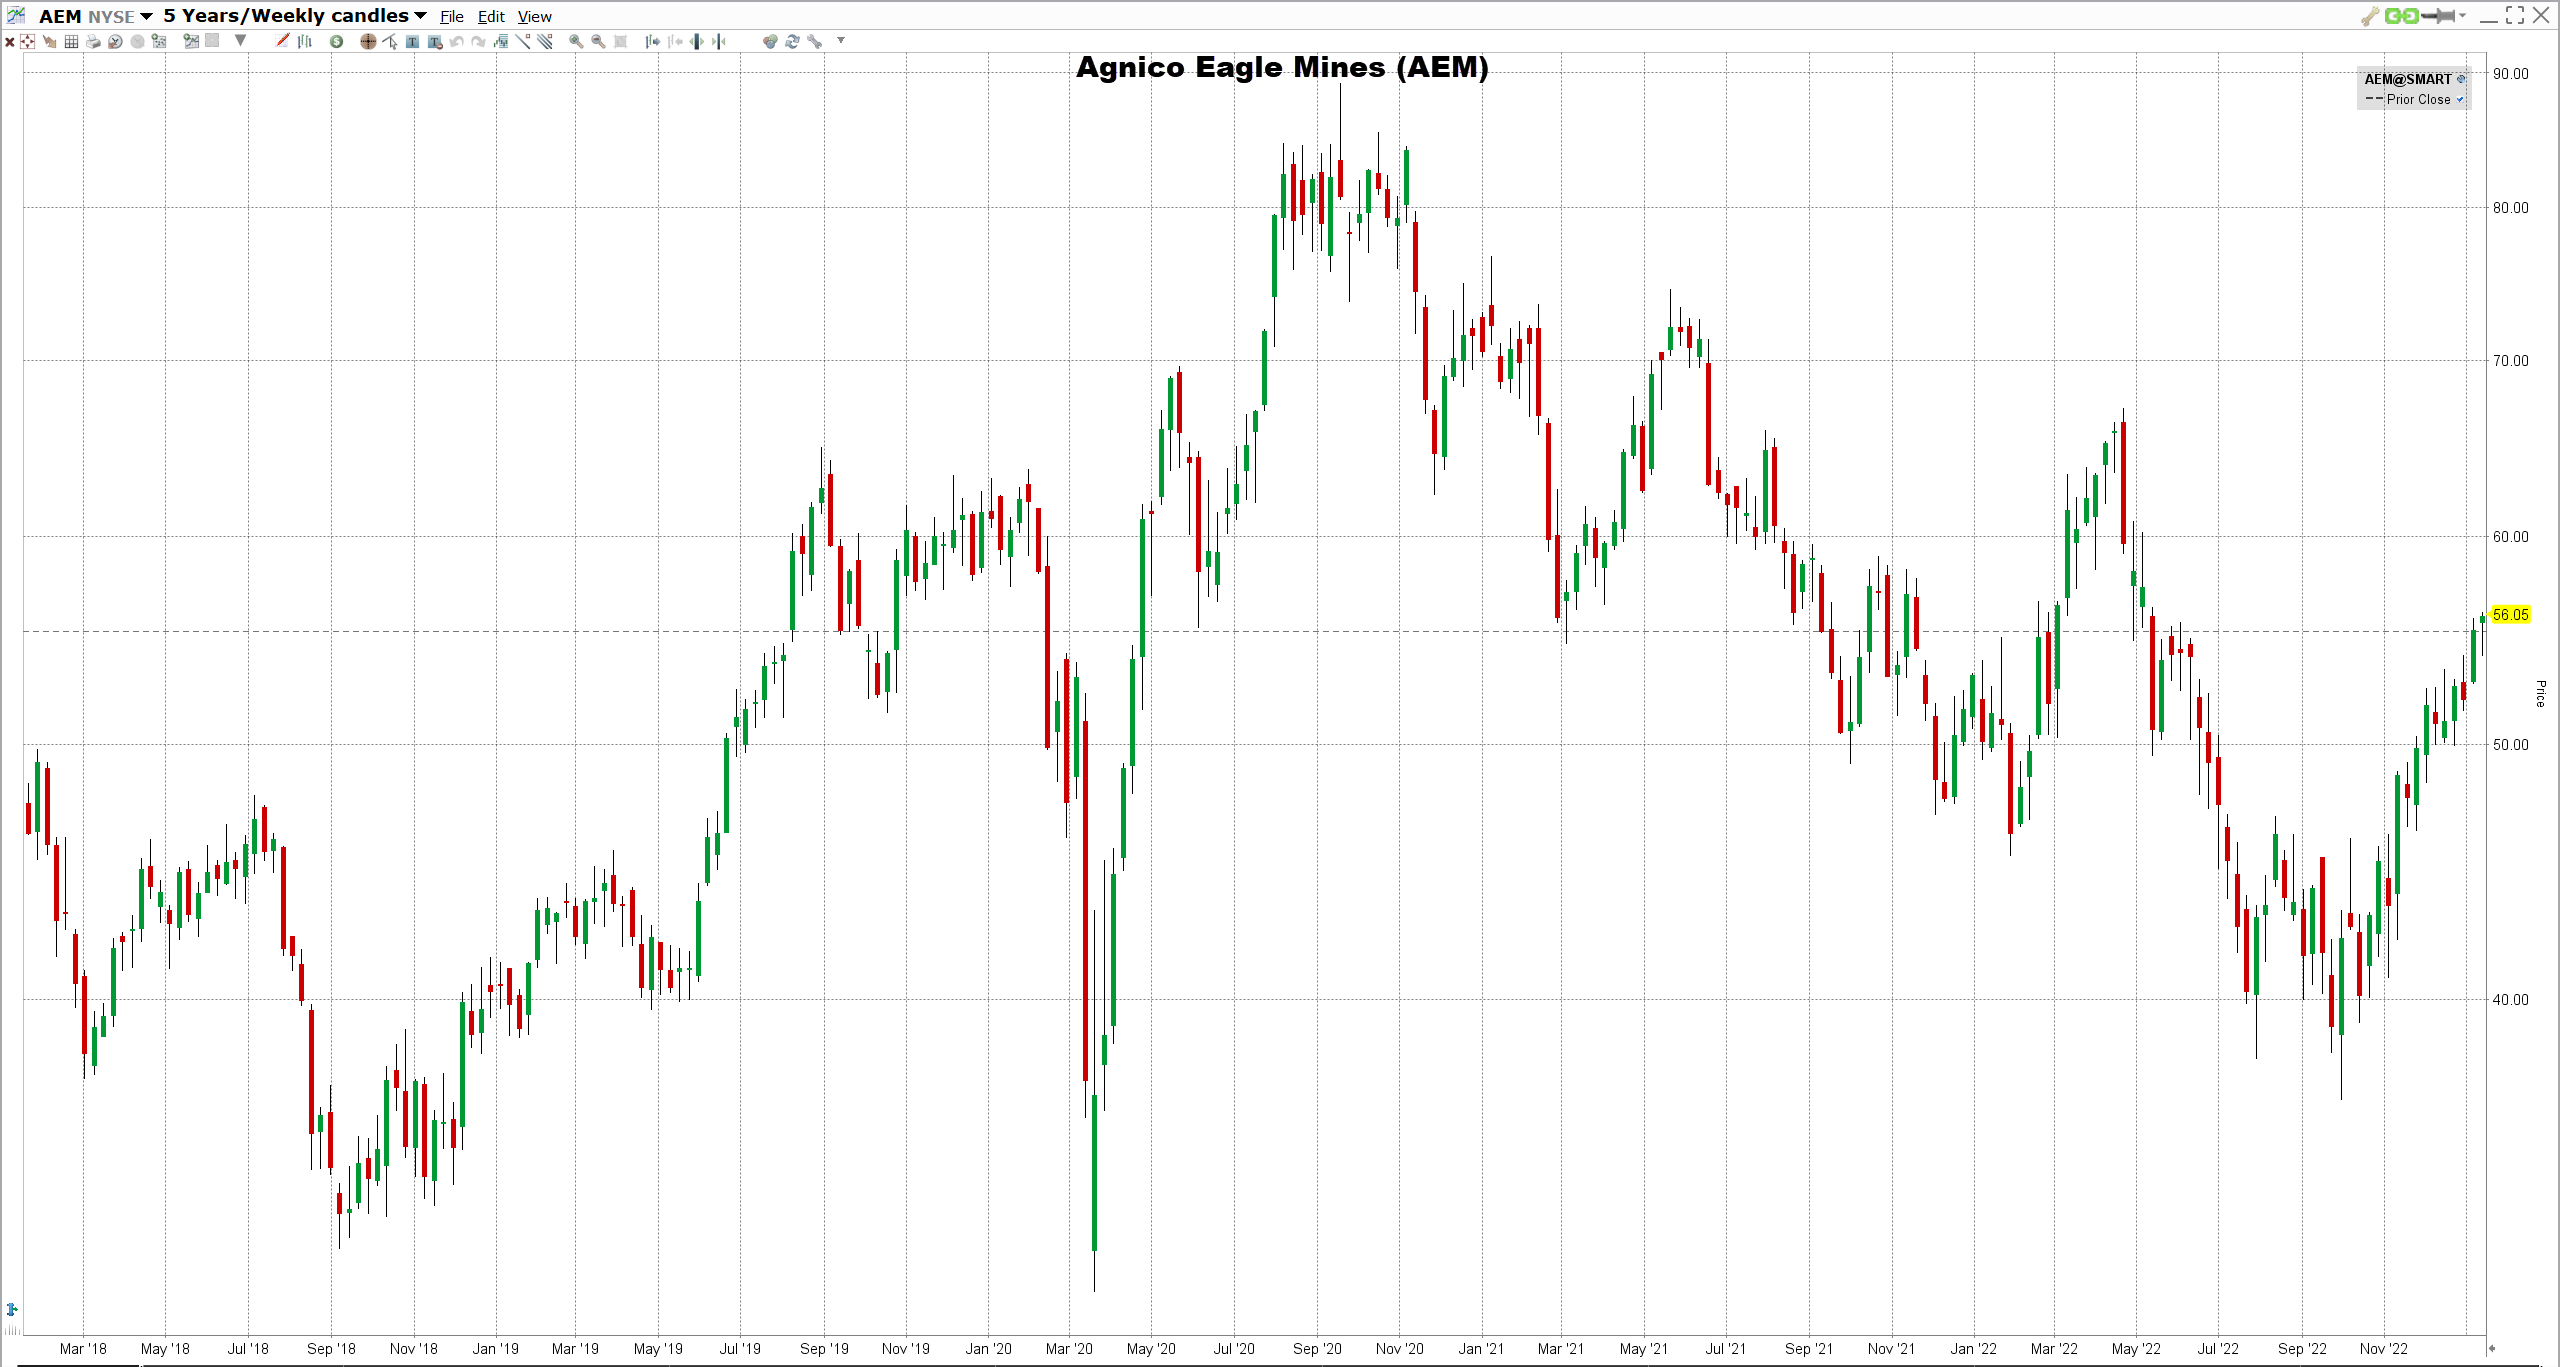Viewport: 2560px width, 1367px height.
Task: Click the round clock icon next to the printer
Action: (115, 41)
